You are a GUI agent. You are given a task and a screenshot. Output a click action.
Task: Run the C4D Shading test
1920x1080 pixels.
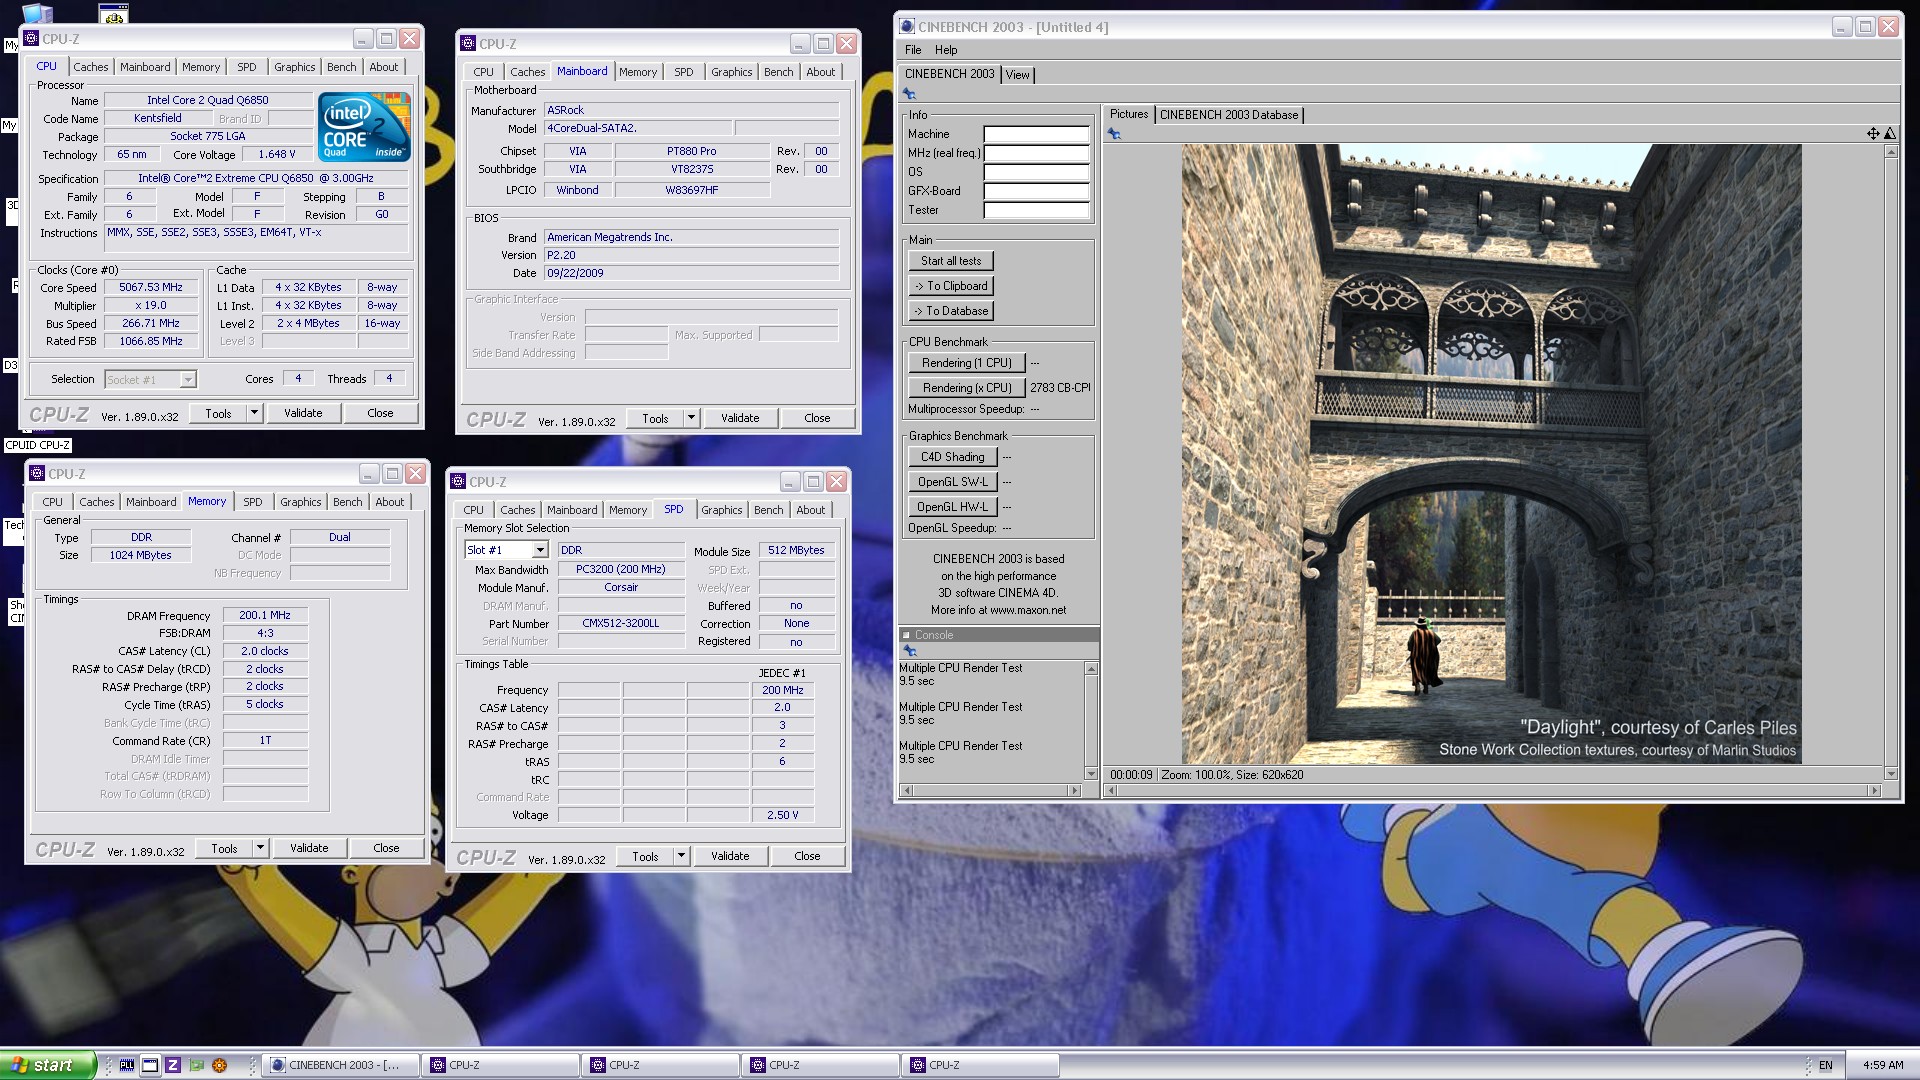953,457
